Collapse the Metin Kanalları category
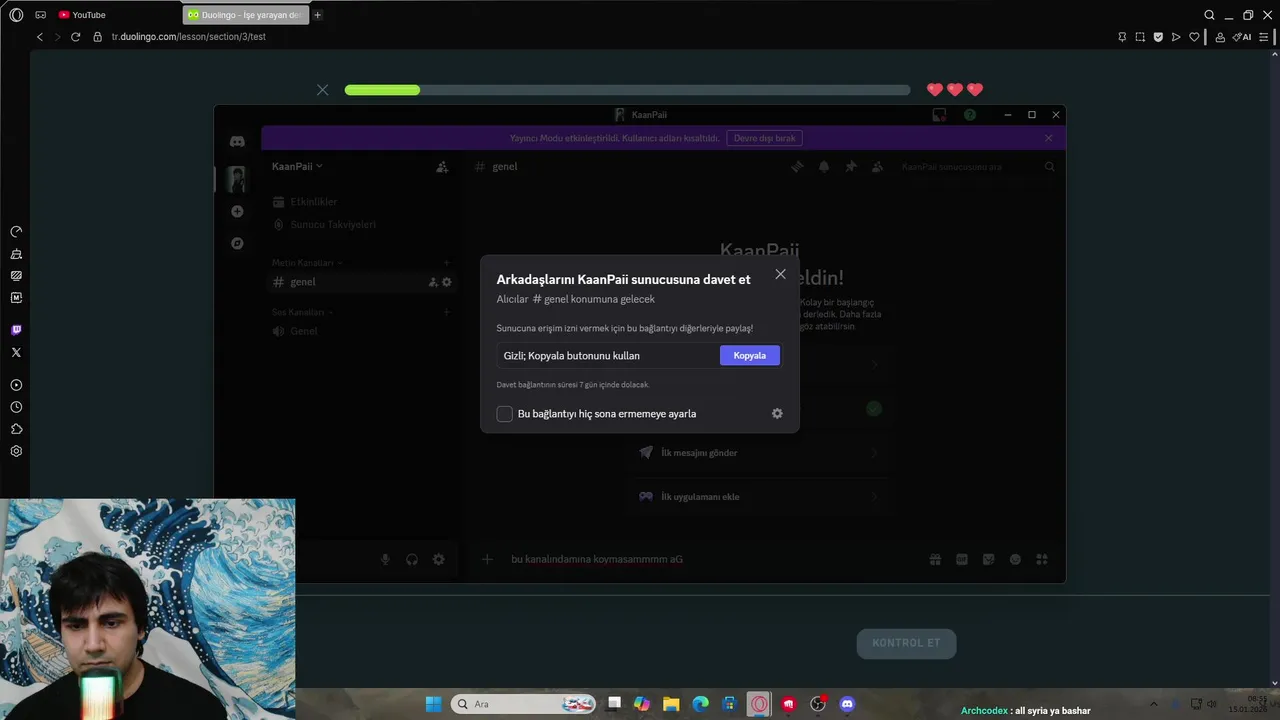This screenshot has width=1280, height=720. (x=306, y=263)
